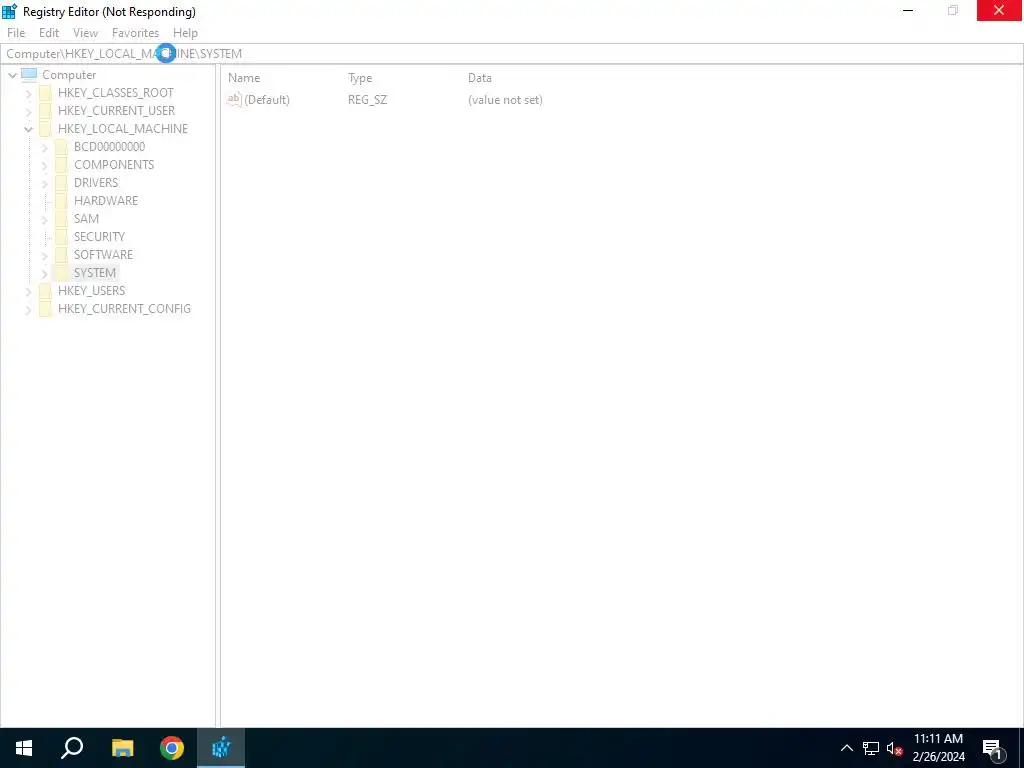
Task: Select the COMPONENTS key
Action: coord(114,165)
